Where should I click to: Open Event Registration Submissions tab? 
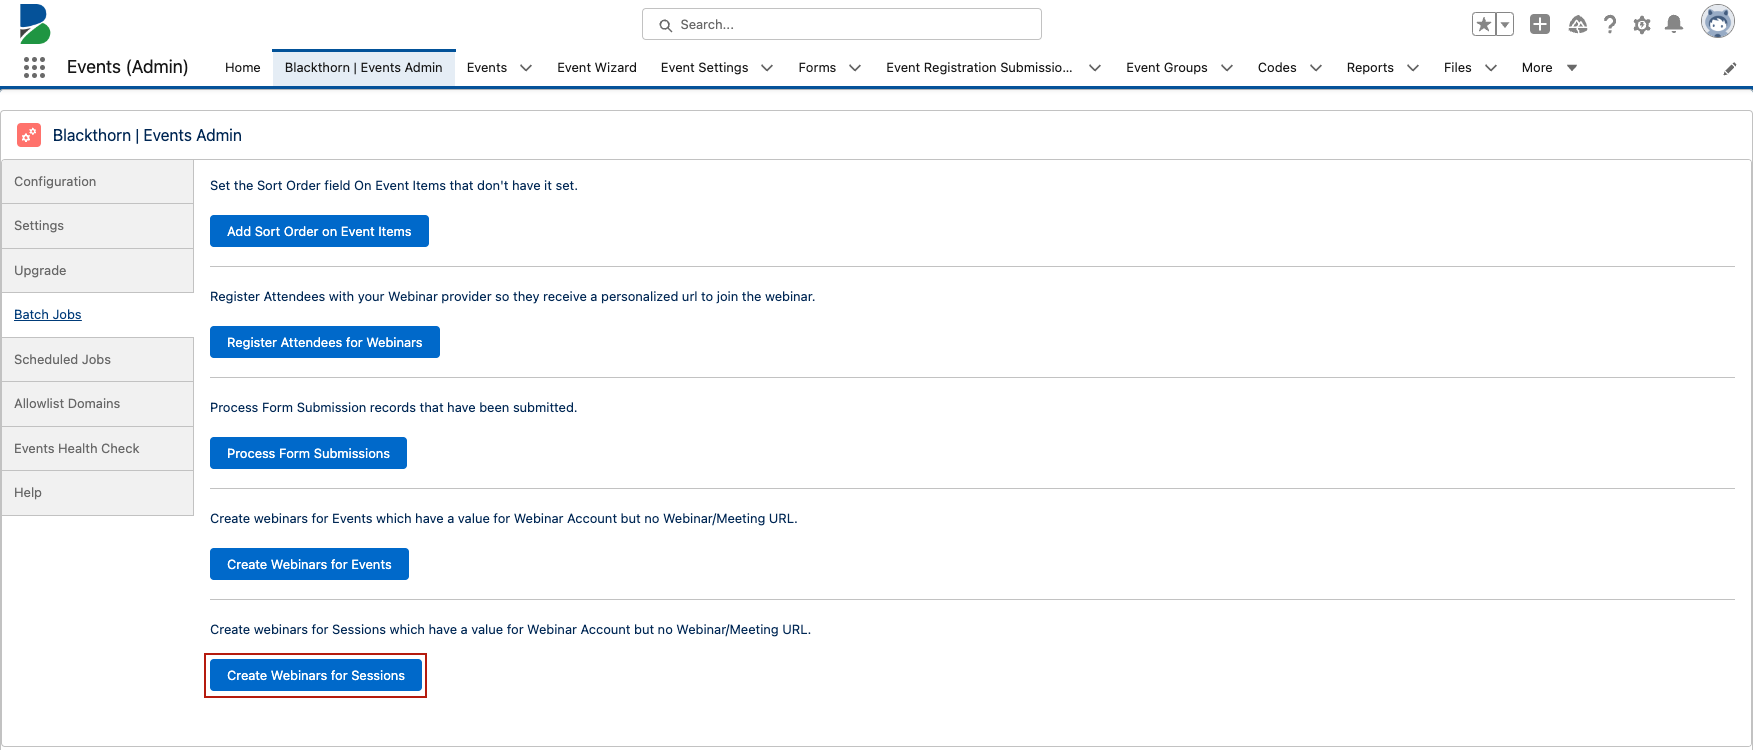point(979,67)
